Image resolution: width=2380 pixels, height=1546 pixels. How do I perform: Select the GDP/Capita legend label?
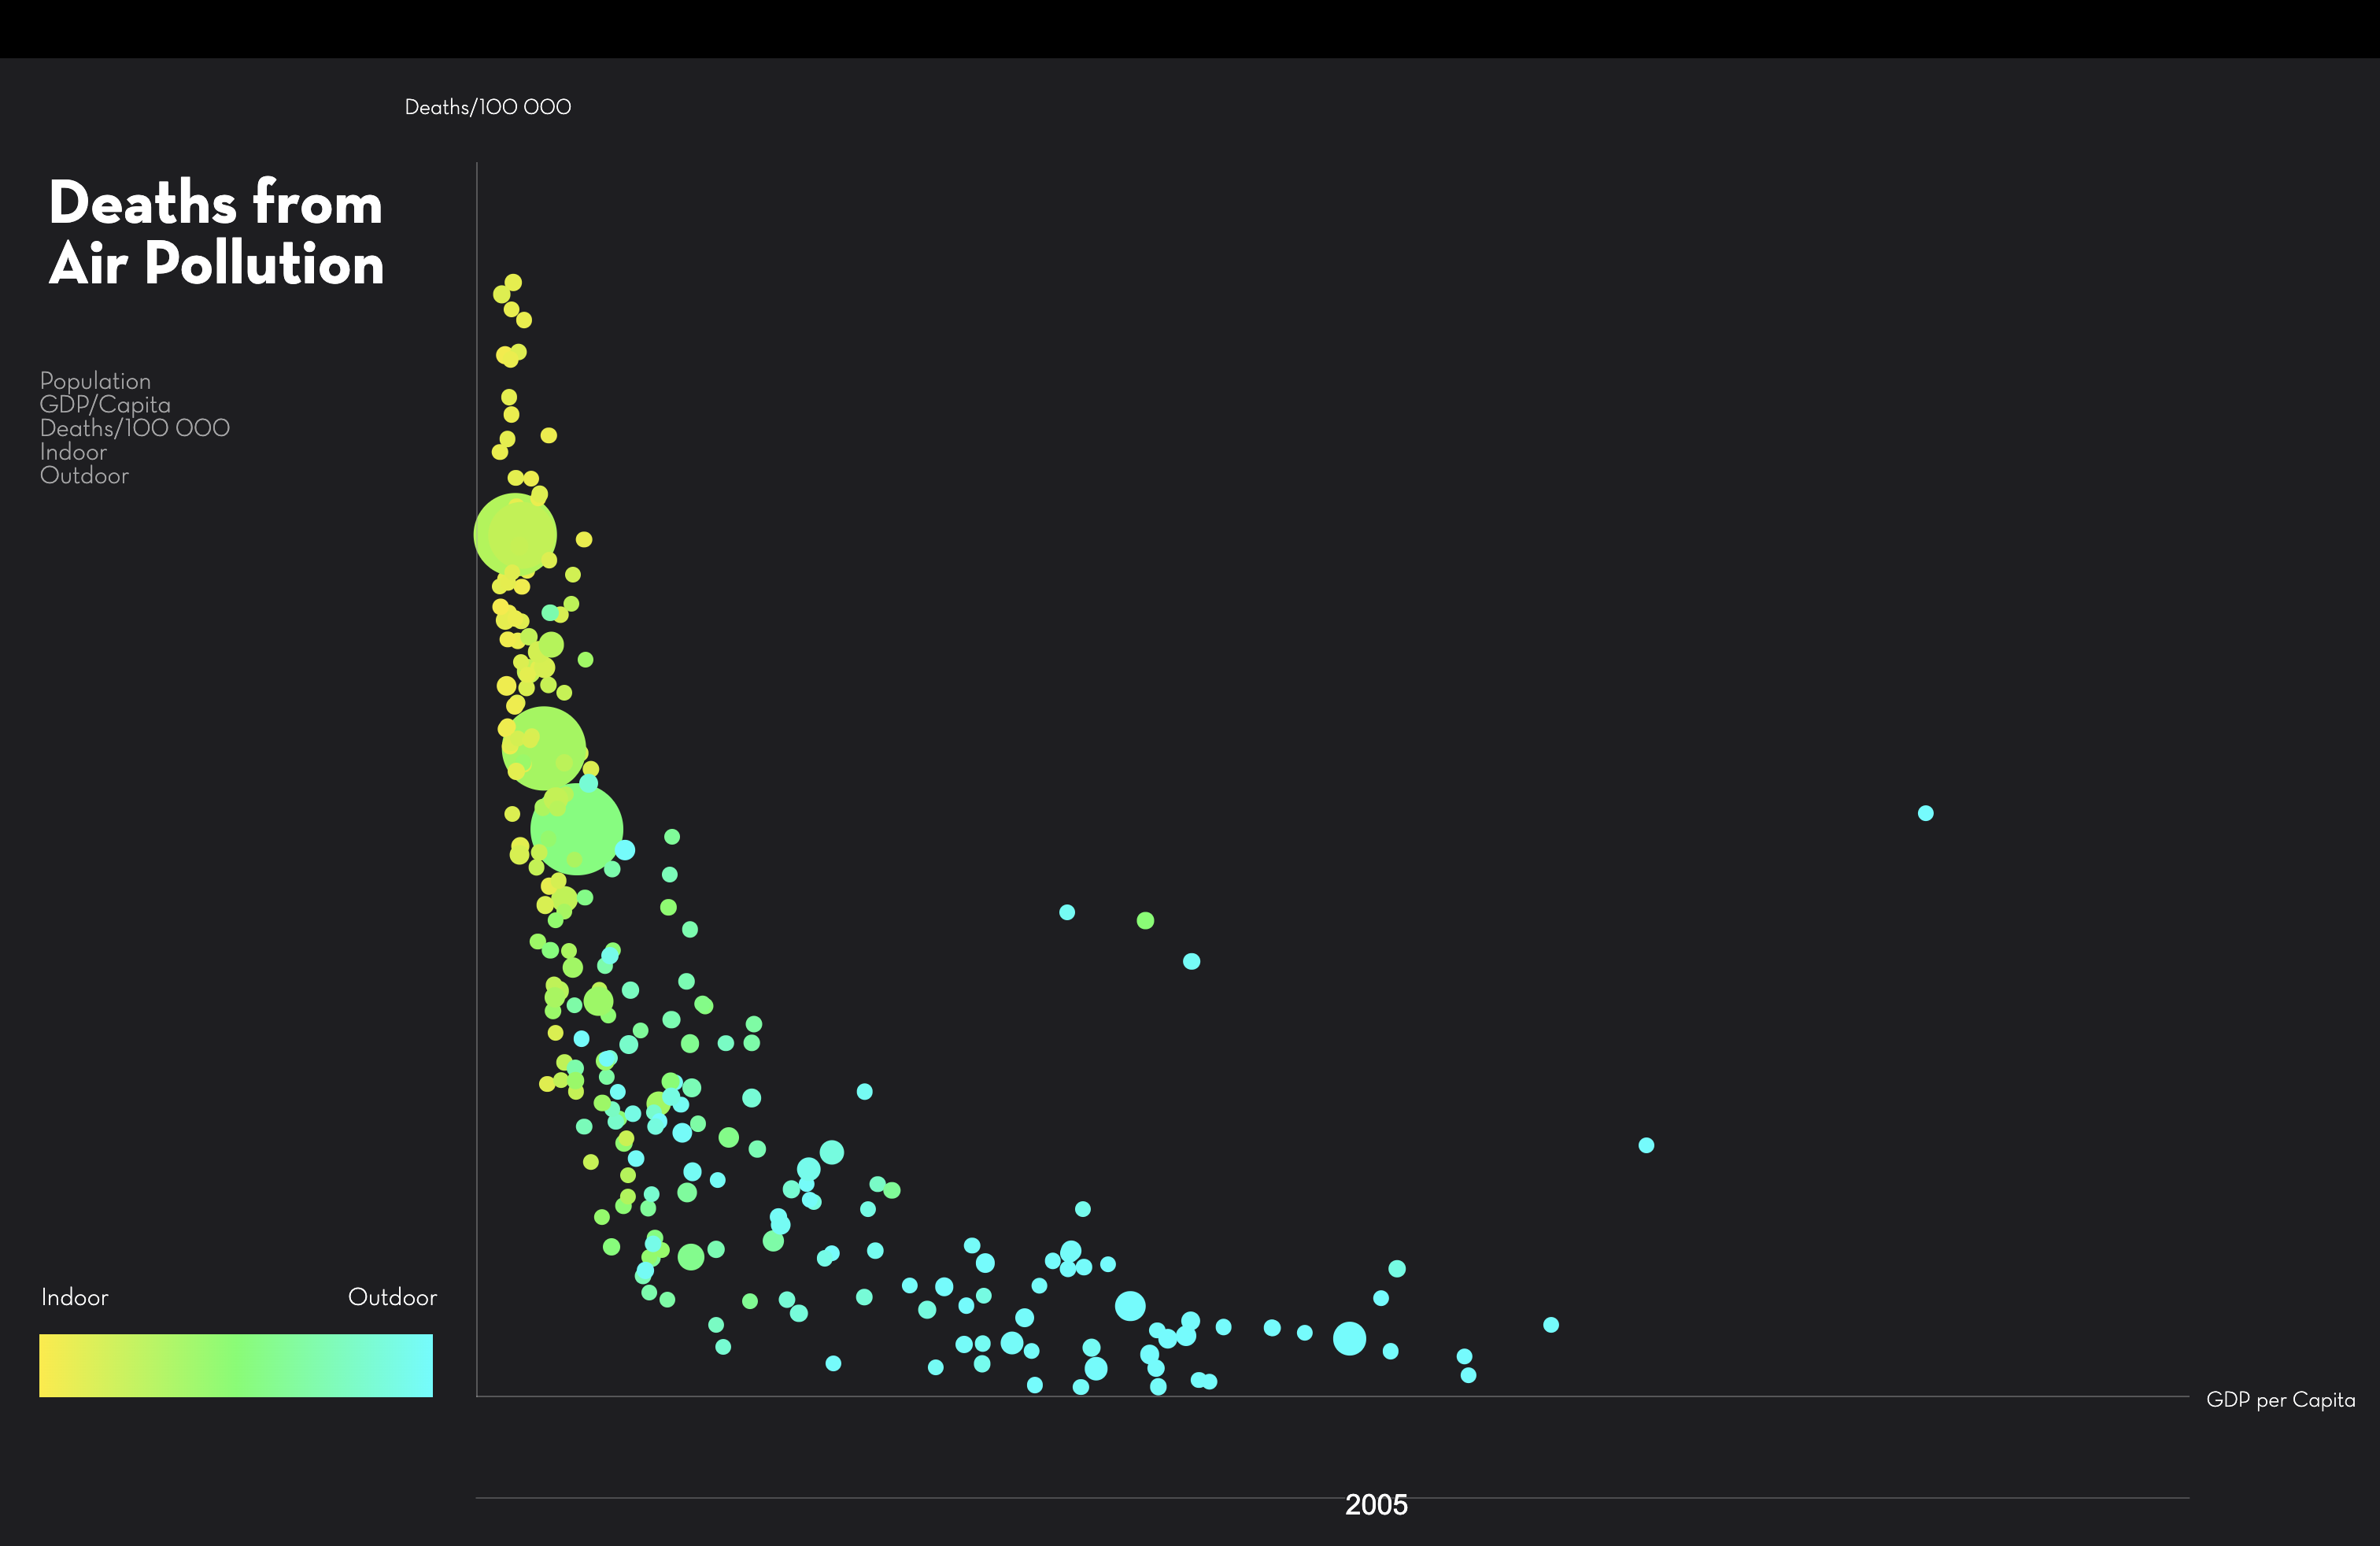point(105,404)
